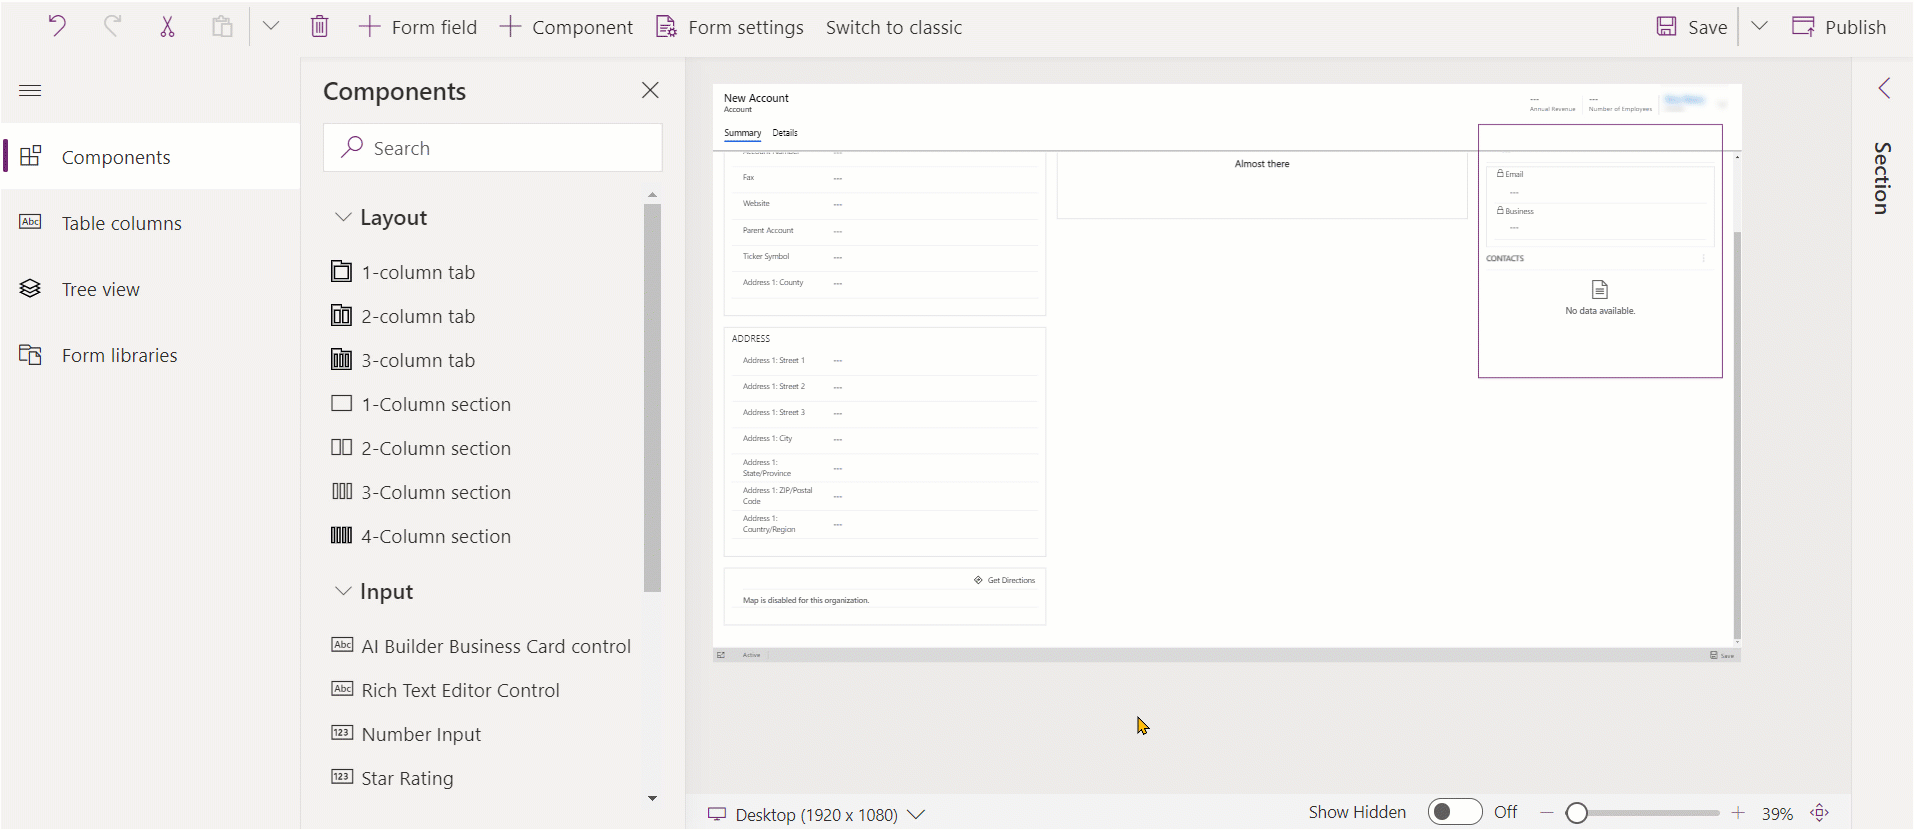Add a 1-column tab
1914x830 pixels.
[x=403, y=272]
